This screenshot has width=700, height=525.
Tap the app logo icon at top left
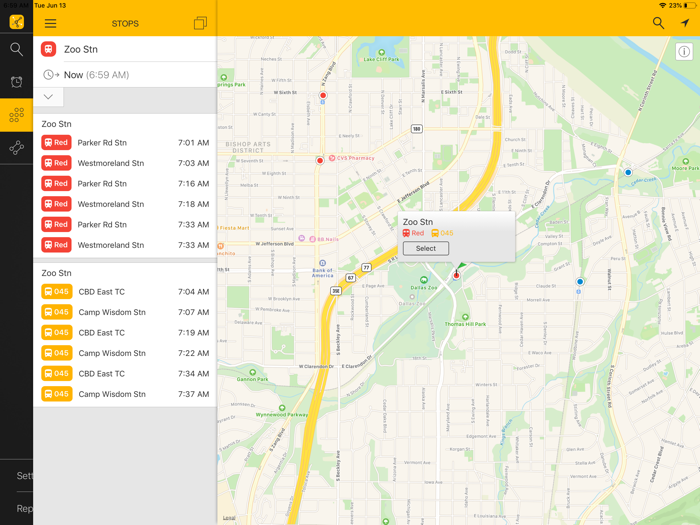click(17, 21)
